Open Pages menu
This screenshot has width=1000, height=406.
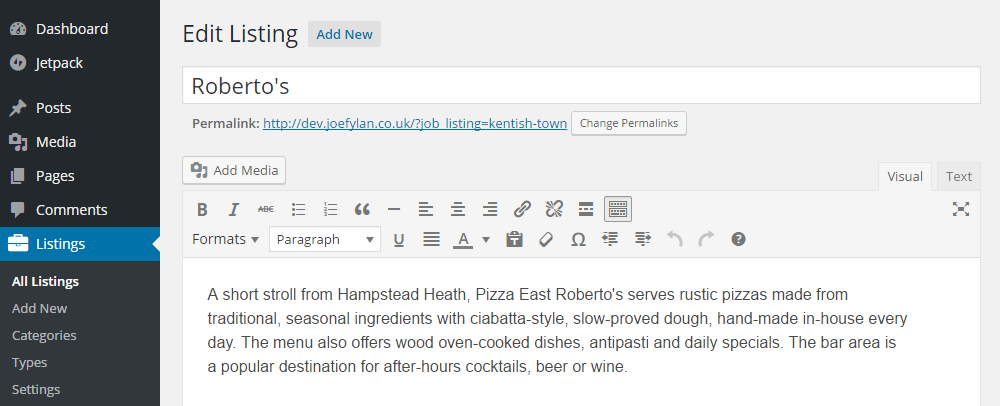coord(80,176)
